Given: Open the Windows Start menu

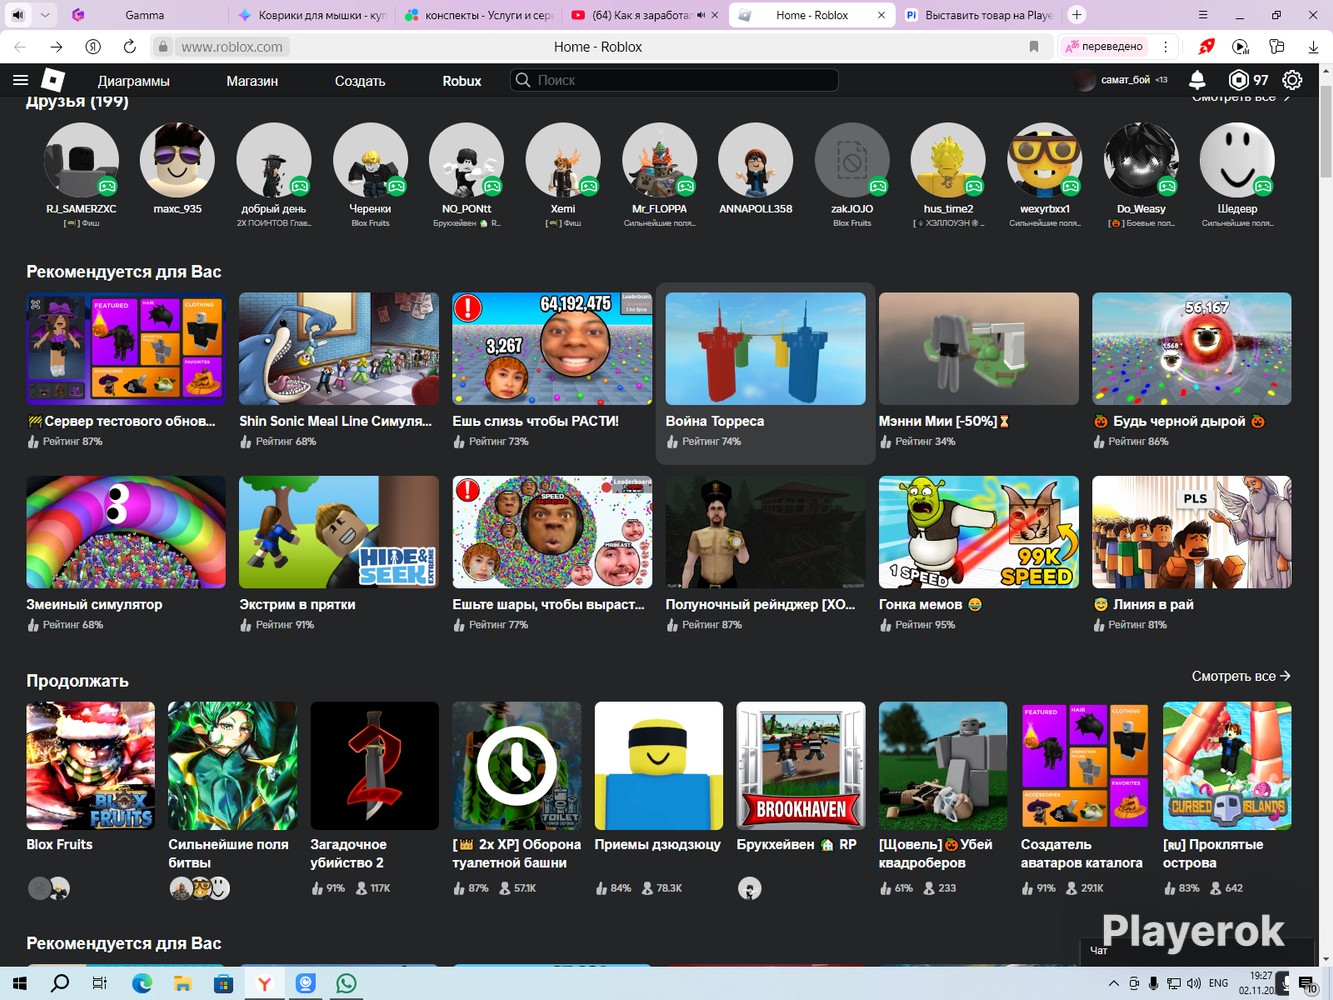Looking at the screenshot, I should [19, 984].
